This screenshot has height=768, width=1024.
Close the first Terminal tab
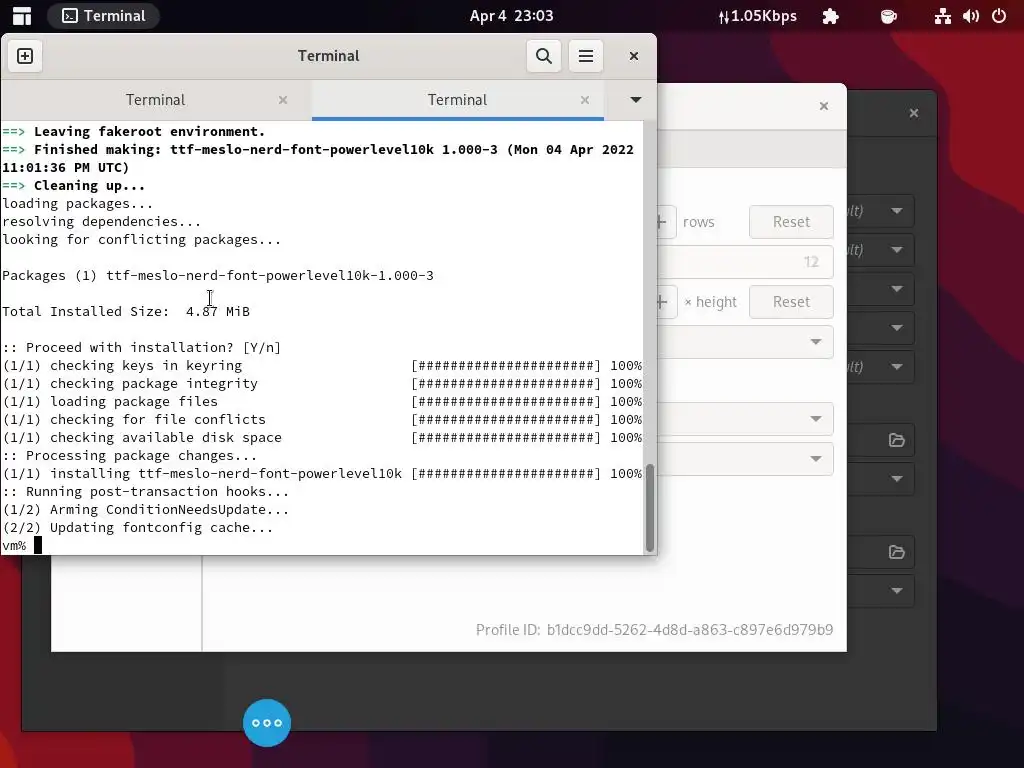283,100
